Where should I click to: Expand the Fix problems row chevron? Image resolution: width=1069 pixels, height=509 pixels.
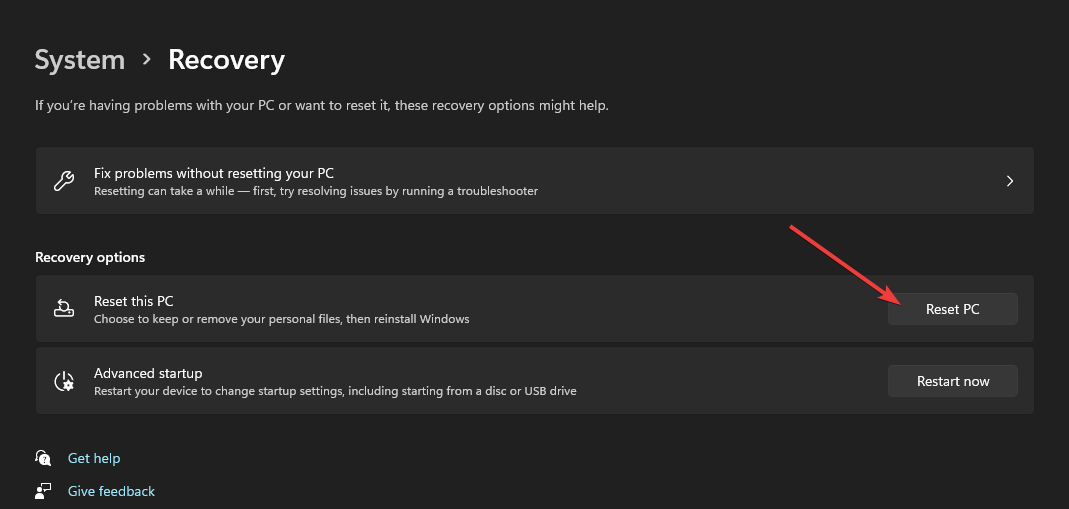(1010, 181)
